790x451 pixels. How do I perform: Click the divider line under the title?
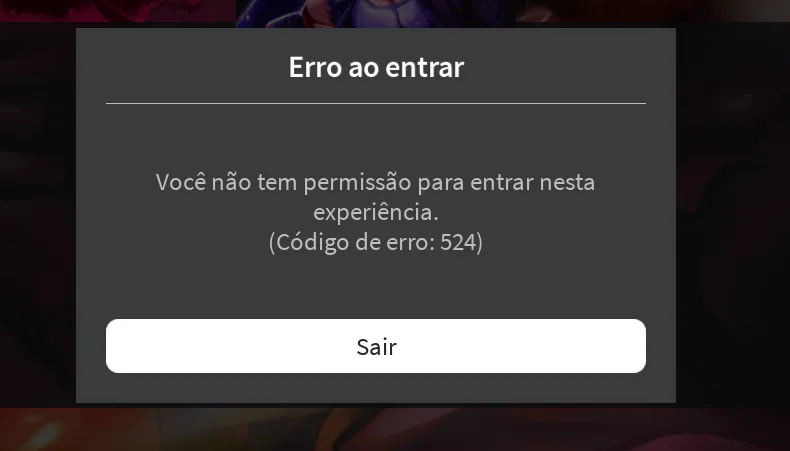click(376, 103)
